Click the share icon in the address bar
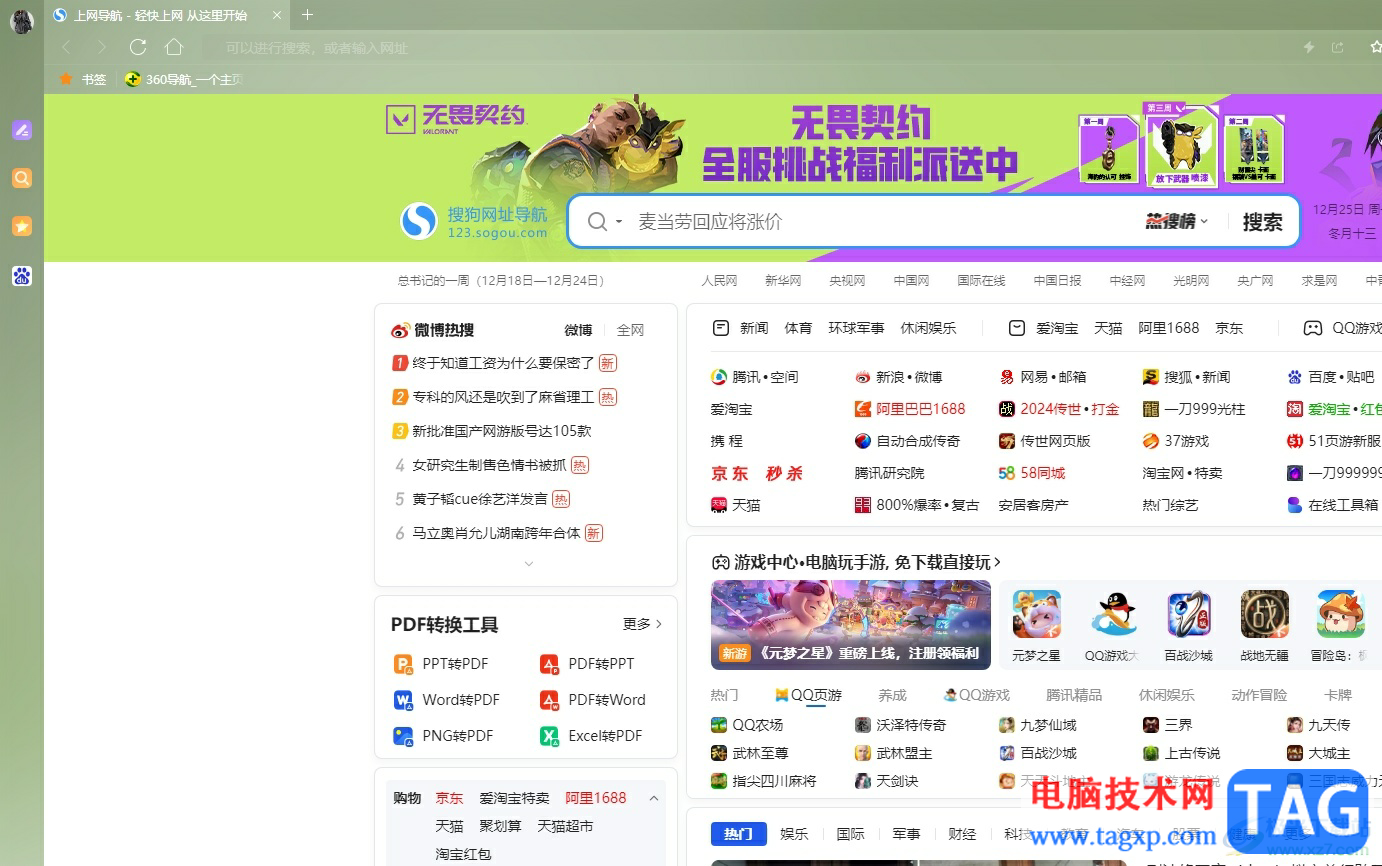This screenshot has width=1382, height=866. pos(1338,47)
